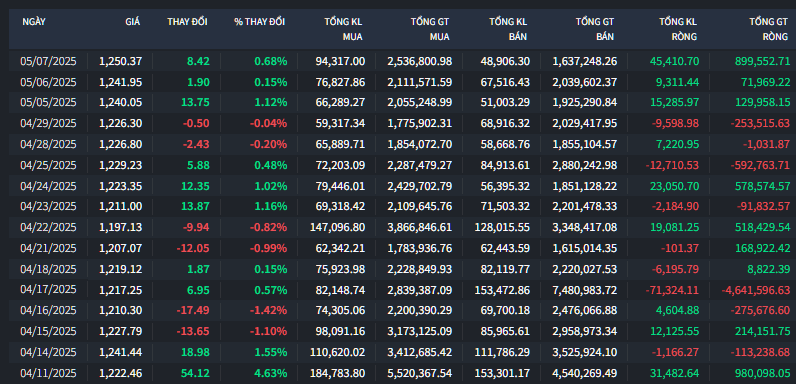Click the TỔNG KL RÒNG column header

pyautogui.click(x=678, y=29)
